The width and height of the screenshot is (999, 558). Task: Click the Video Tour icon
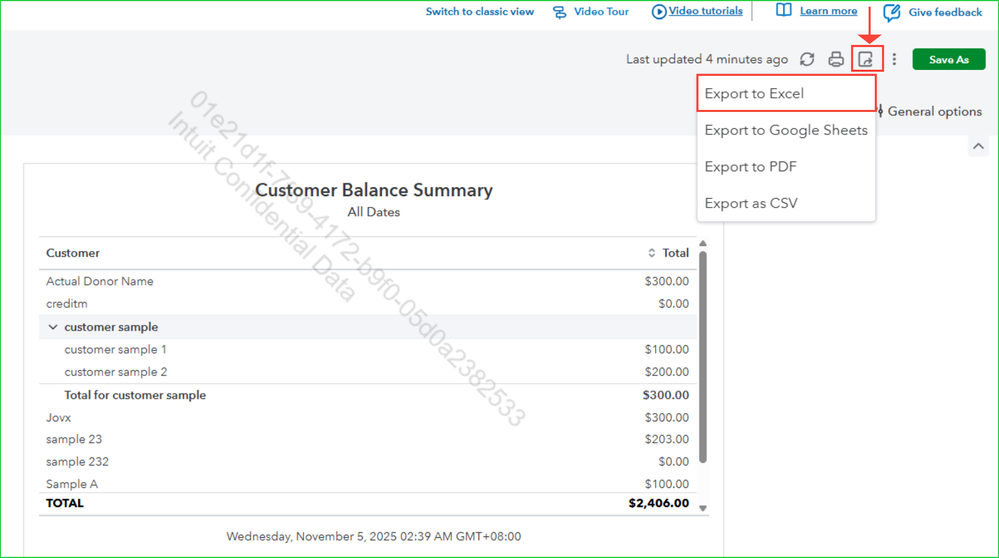point(559,12)
